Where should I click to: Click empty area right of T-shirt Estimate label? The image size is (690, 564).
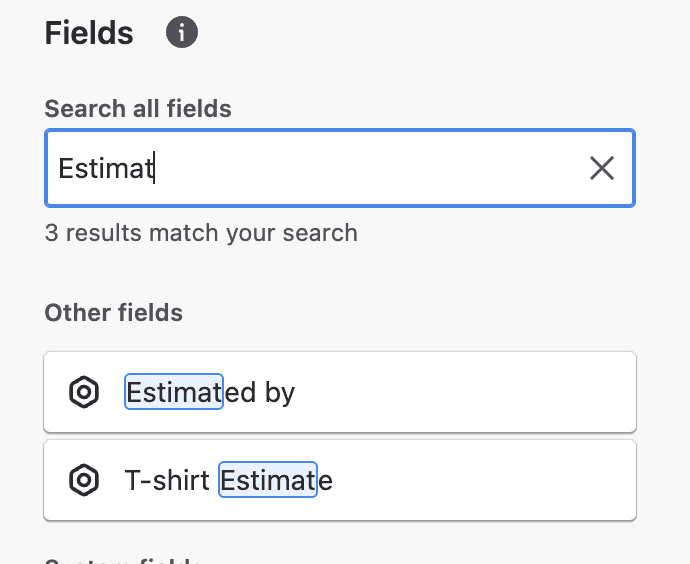tap(490, 481)
